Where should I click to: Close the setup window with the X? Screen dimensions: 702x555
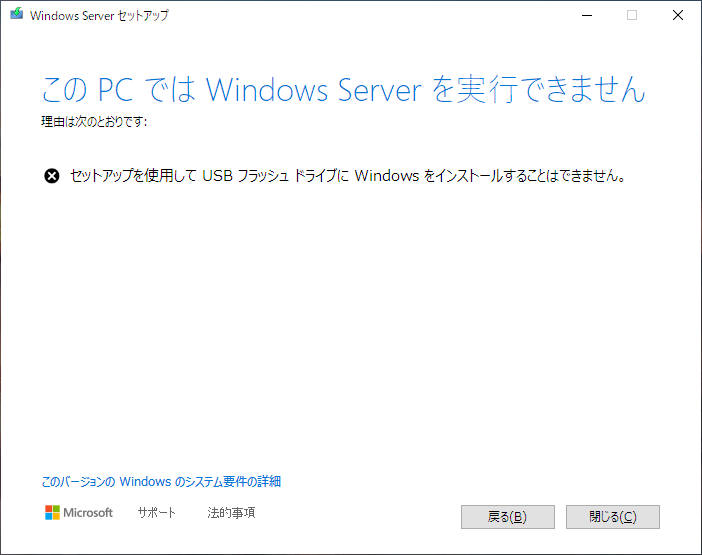point(678,15)
